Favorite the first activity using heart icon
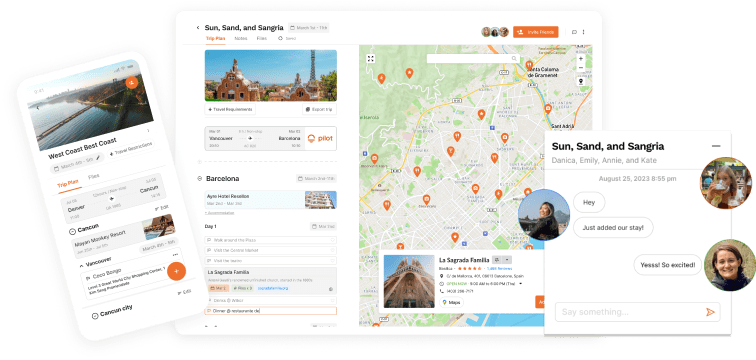 [x=332, y=240]
